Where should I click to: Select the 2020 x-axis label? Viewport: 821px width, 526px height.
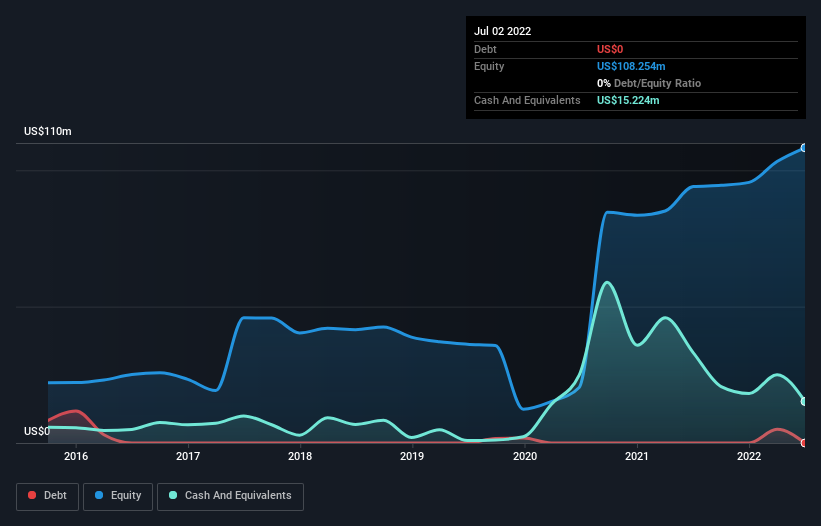525,456
